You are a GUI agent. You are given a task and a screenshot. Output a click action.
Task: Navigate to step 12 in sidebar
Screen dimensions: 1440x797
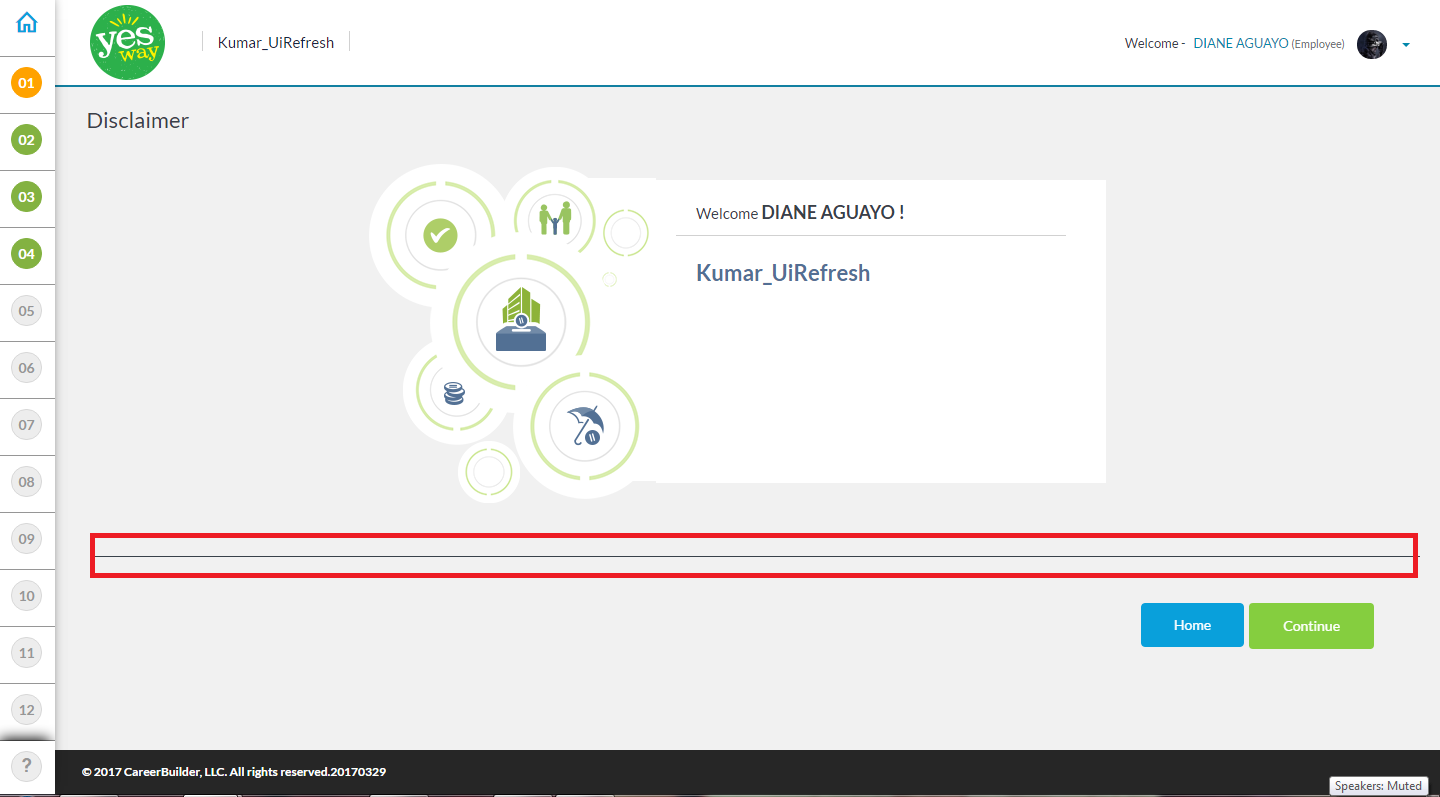(x=27, y=710)
